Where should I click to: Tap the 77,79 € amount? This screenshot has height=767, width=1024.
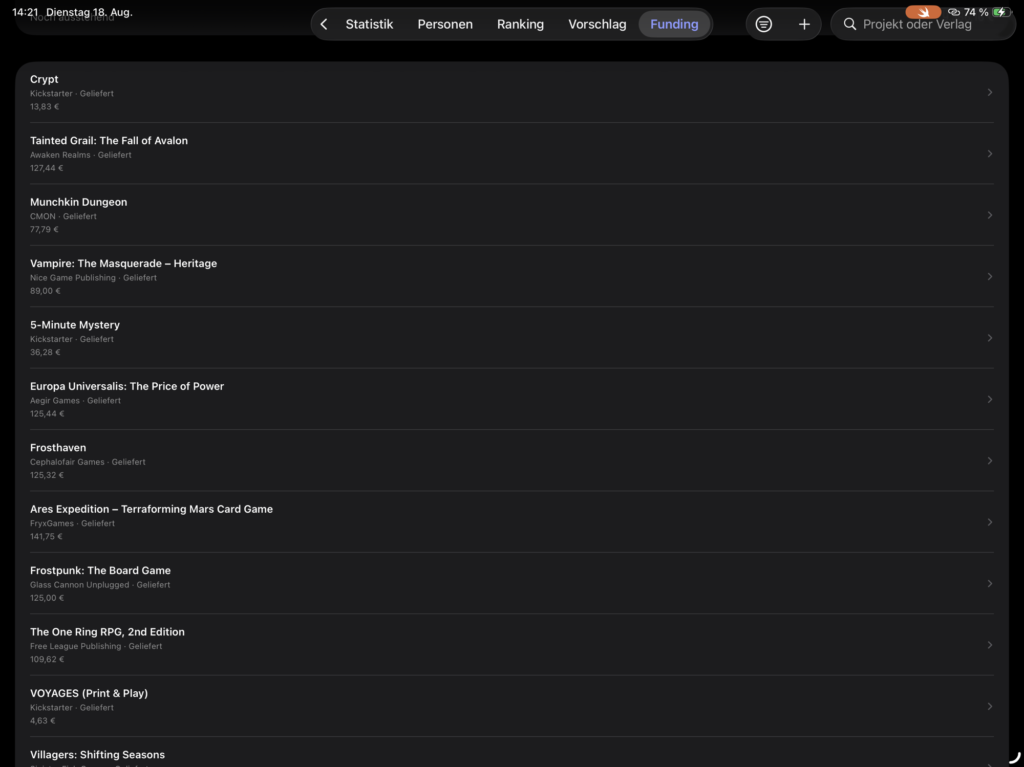coord(44,229)
